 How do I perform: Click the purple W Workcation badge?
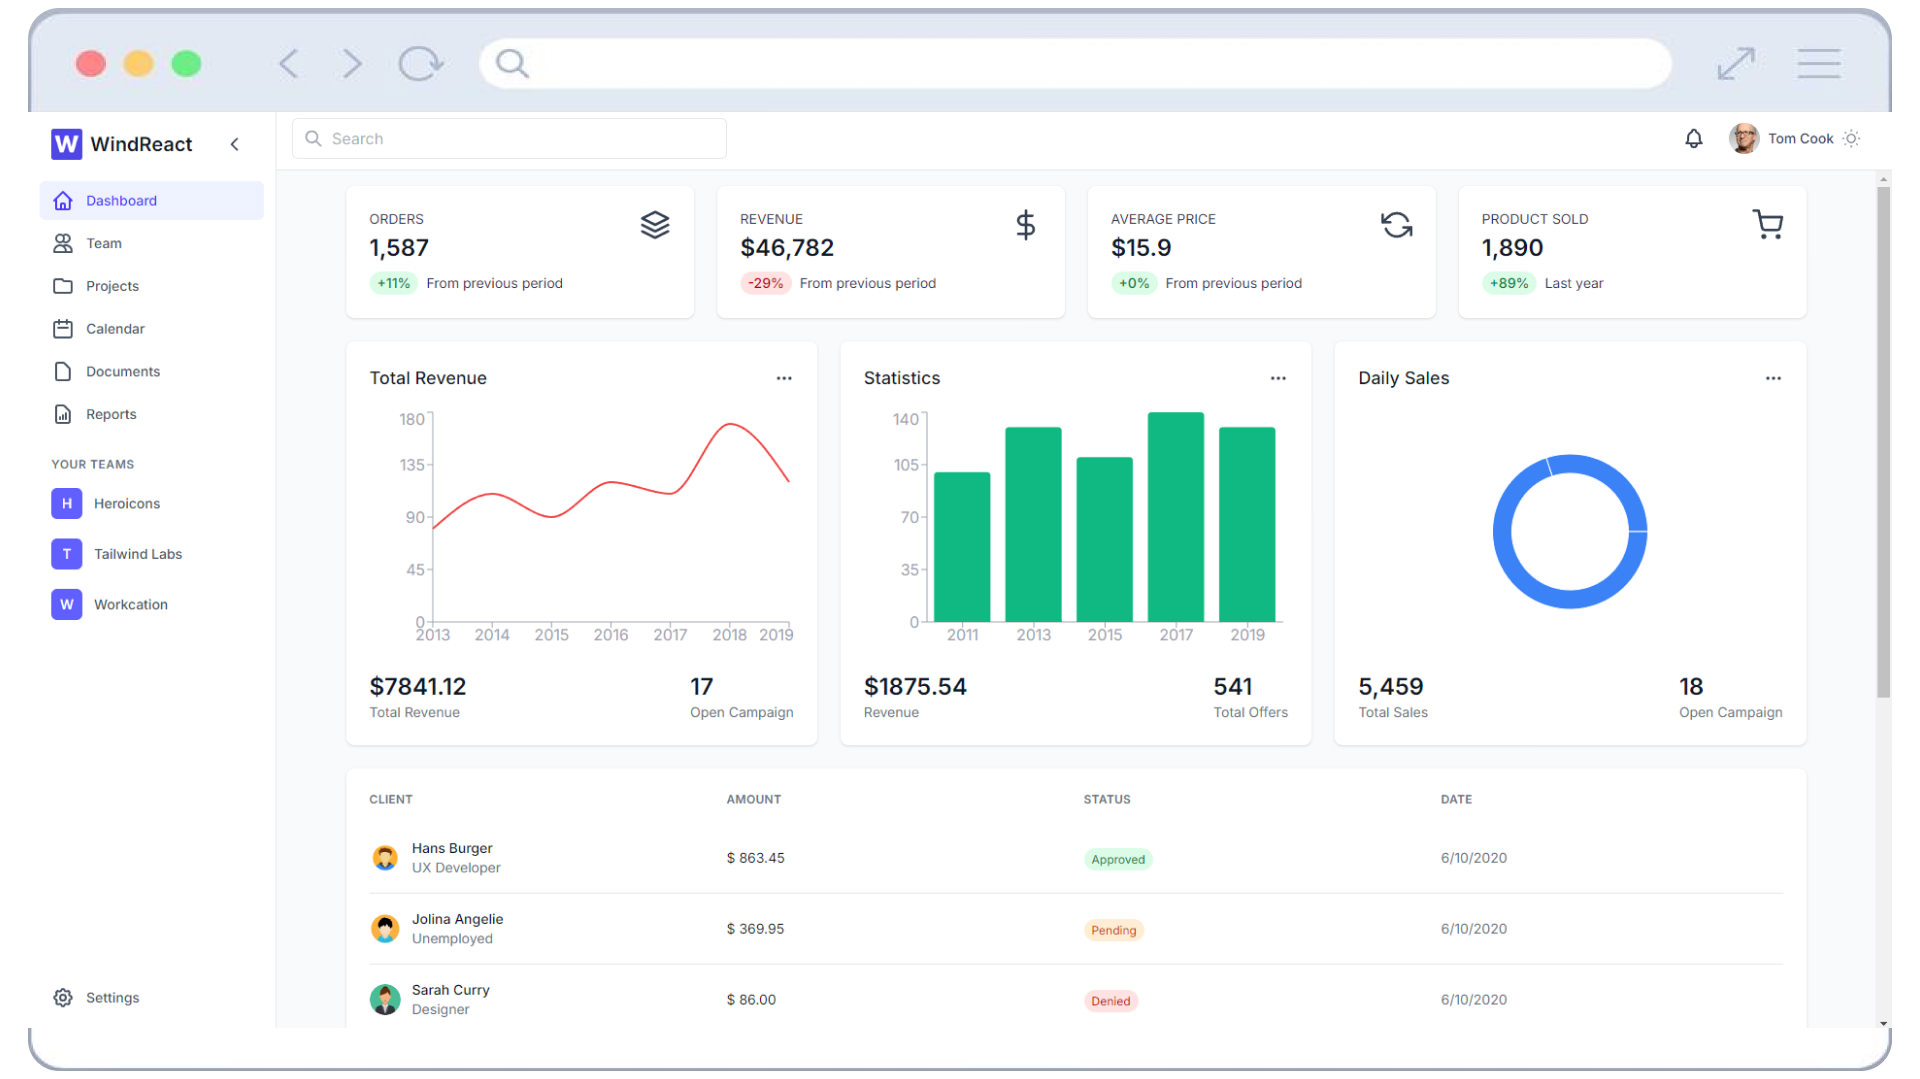(66, 604)
